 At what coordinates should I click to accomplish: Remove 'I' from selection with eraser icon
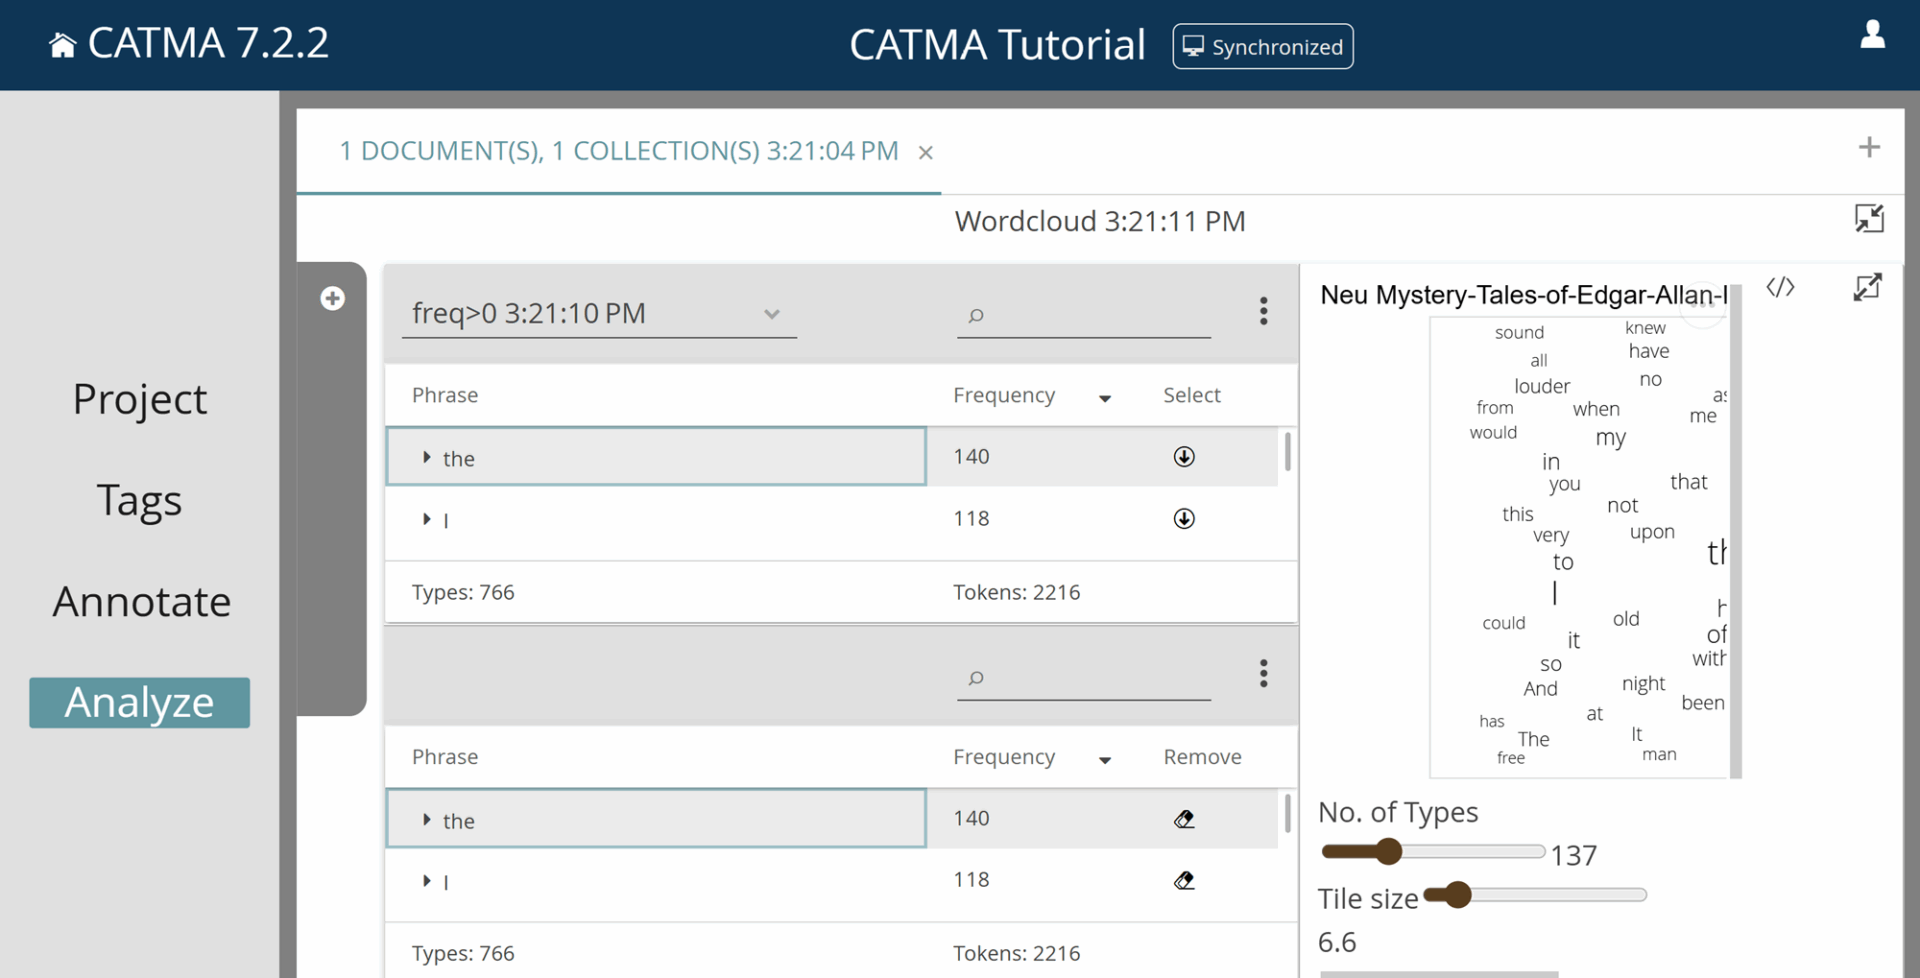(1184, 881)
